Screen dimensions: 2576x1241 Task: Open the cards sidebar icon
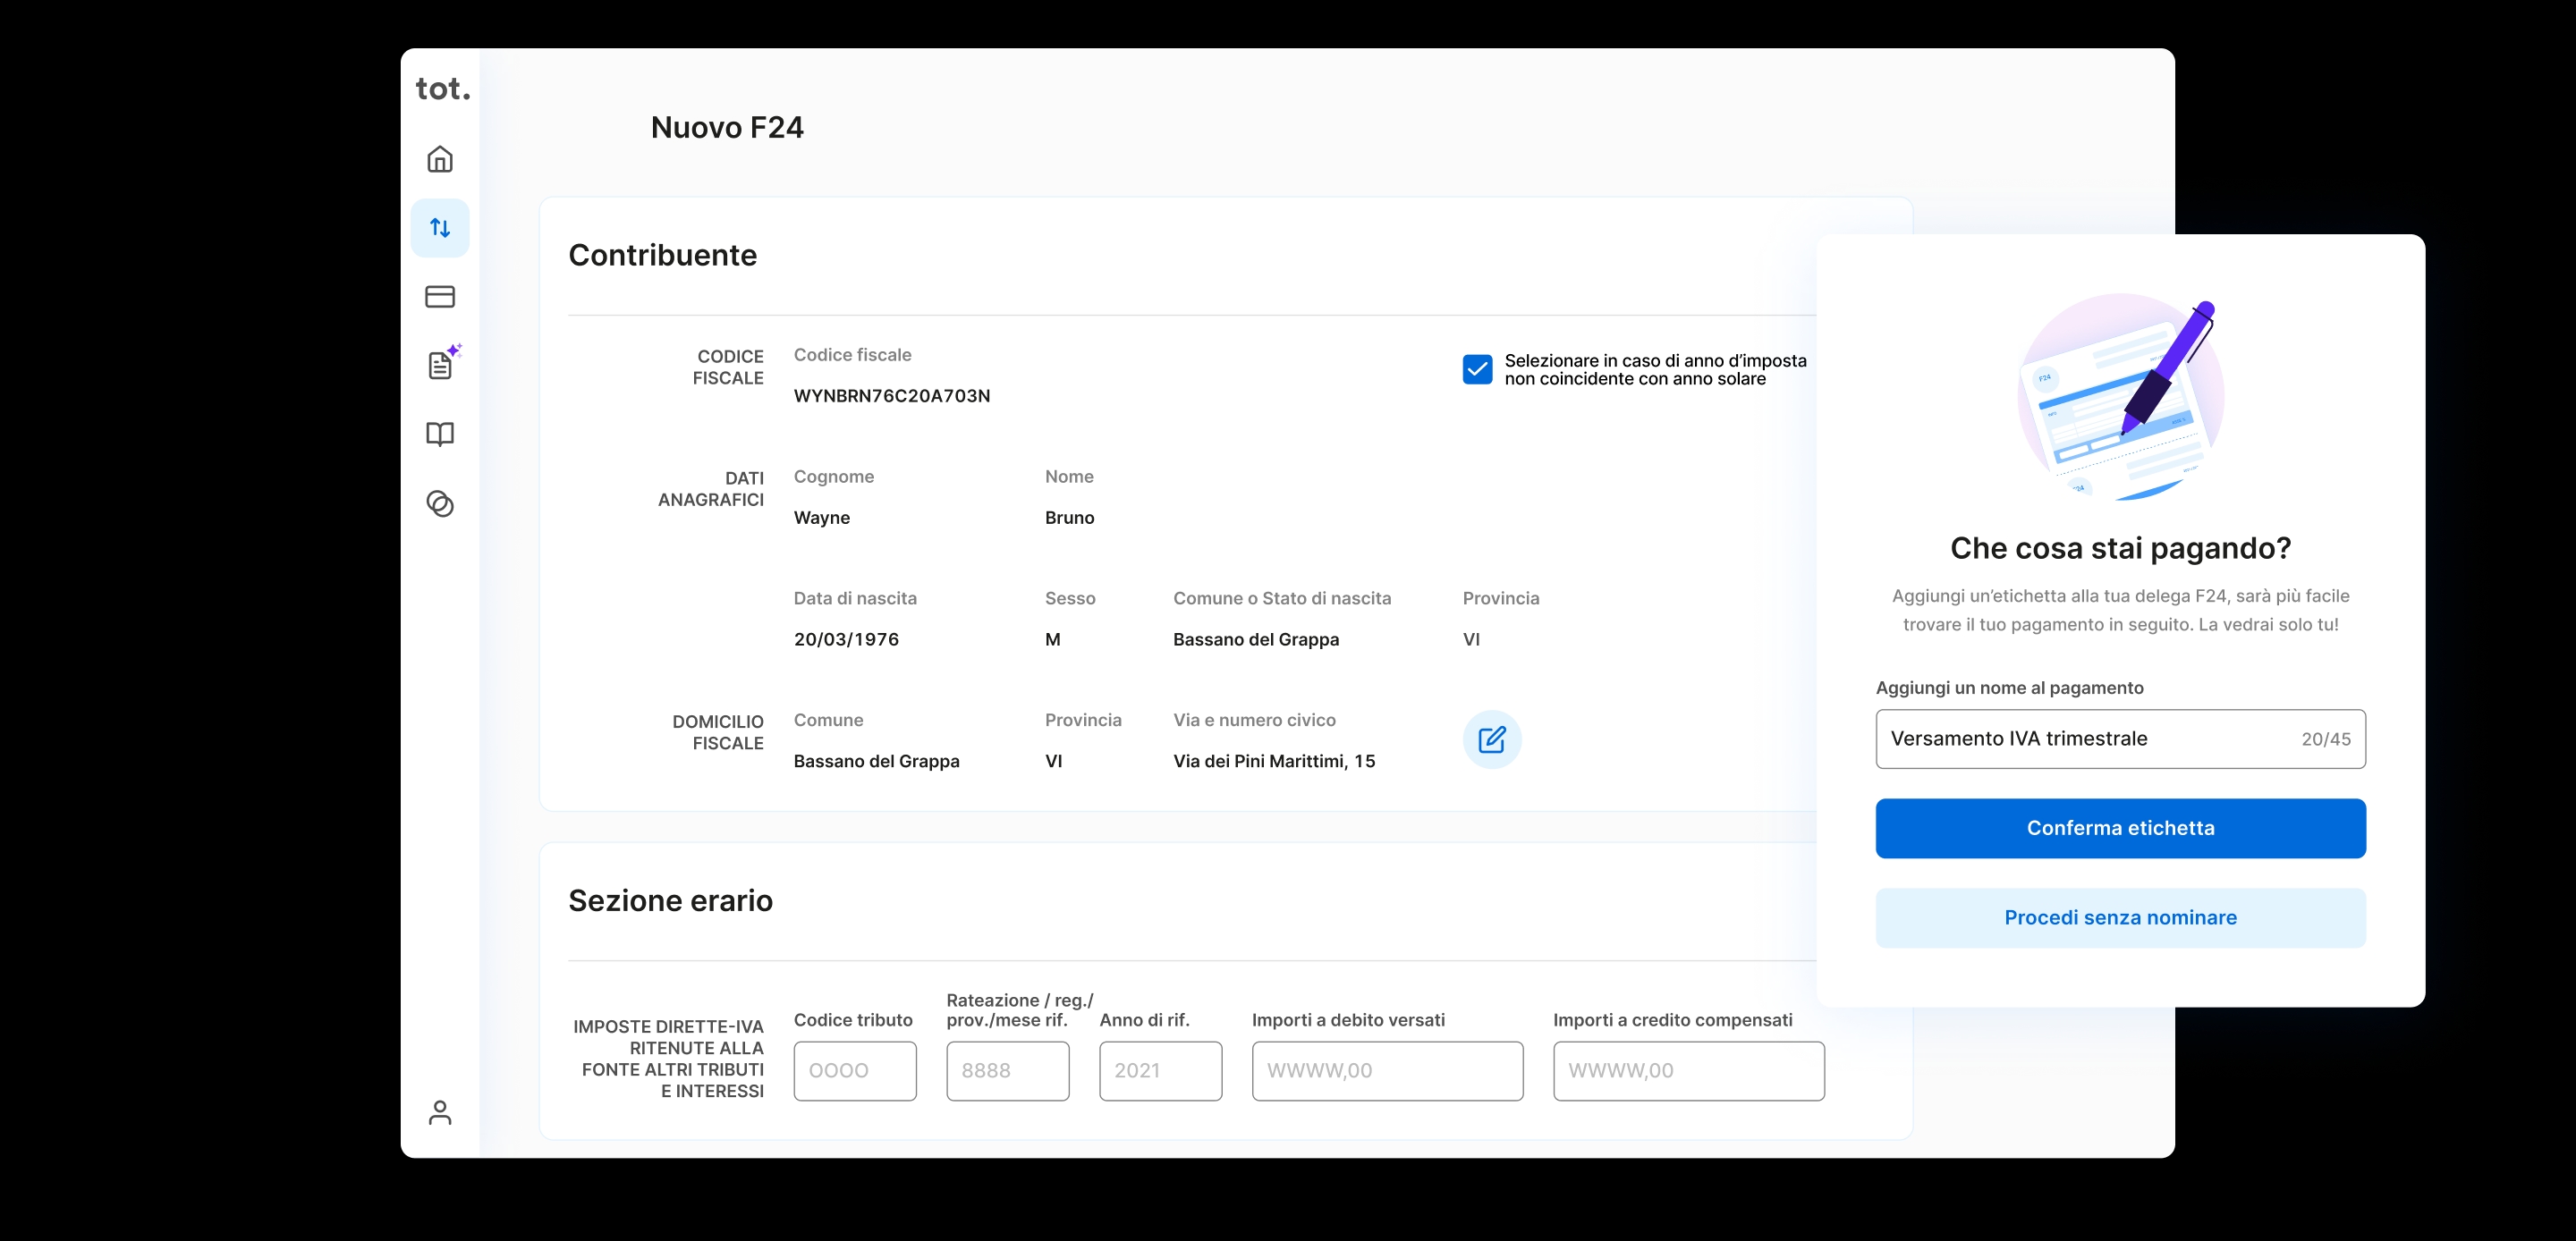(440, 297)
